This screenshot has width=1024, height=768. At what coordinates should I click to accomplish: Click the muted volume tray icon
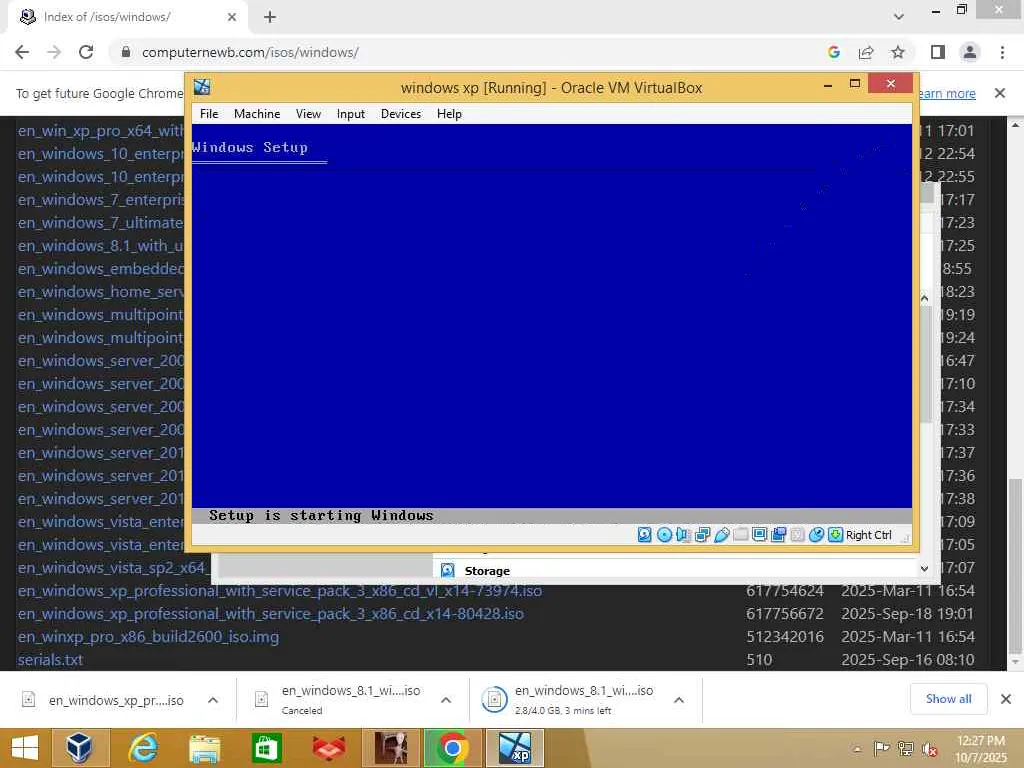929,749
